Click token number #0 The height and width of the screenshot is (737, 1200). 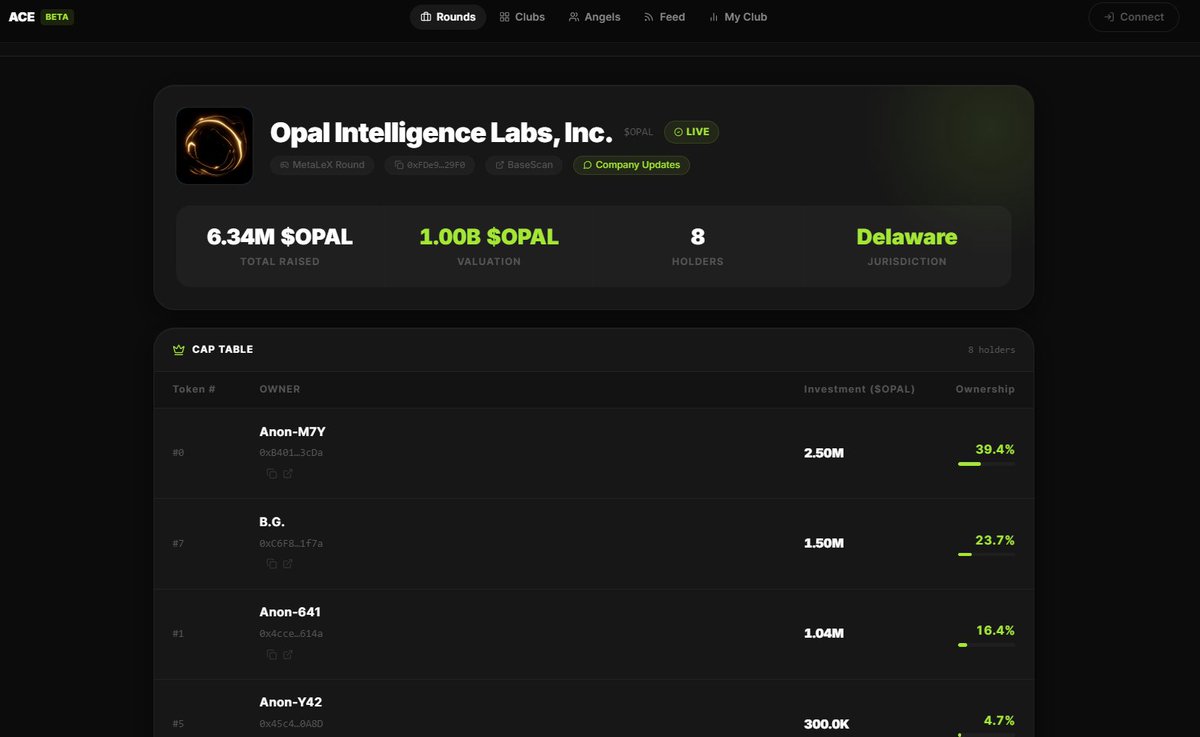point(178,453)
